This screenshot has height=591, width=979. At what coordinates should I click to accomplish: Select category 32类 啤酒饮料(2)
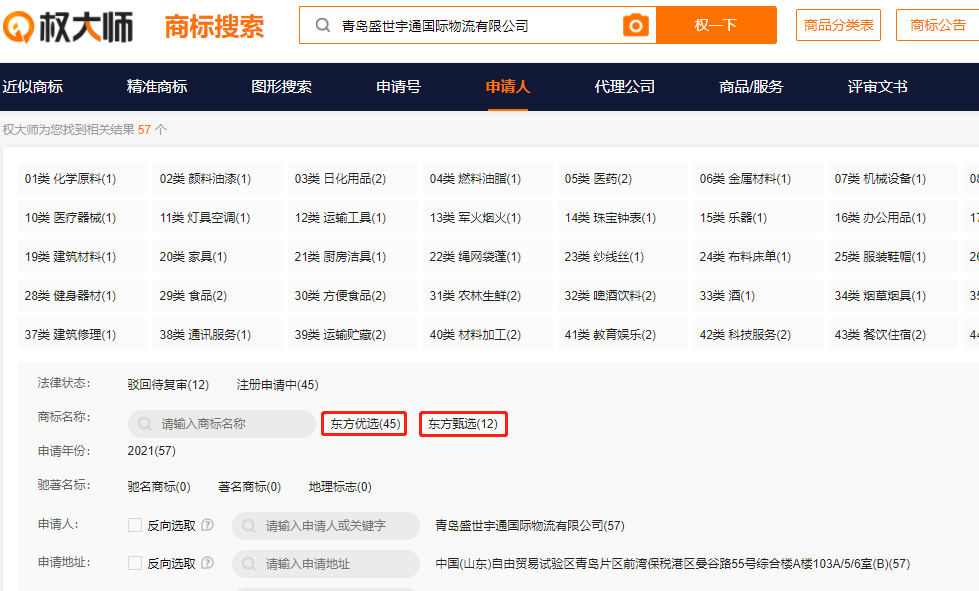point(622,295)
